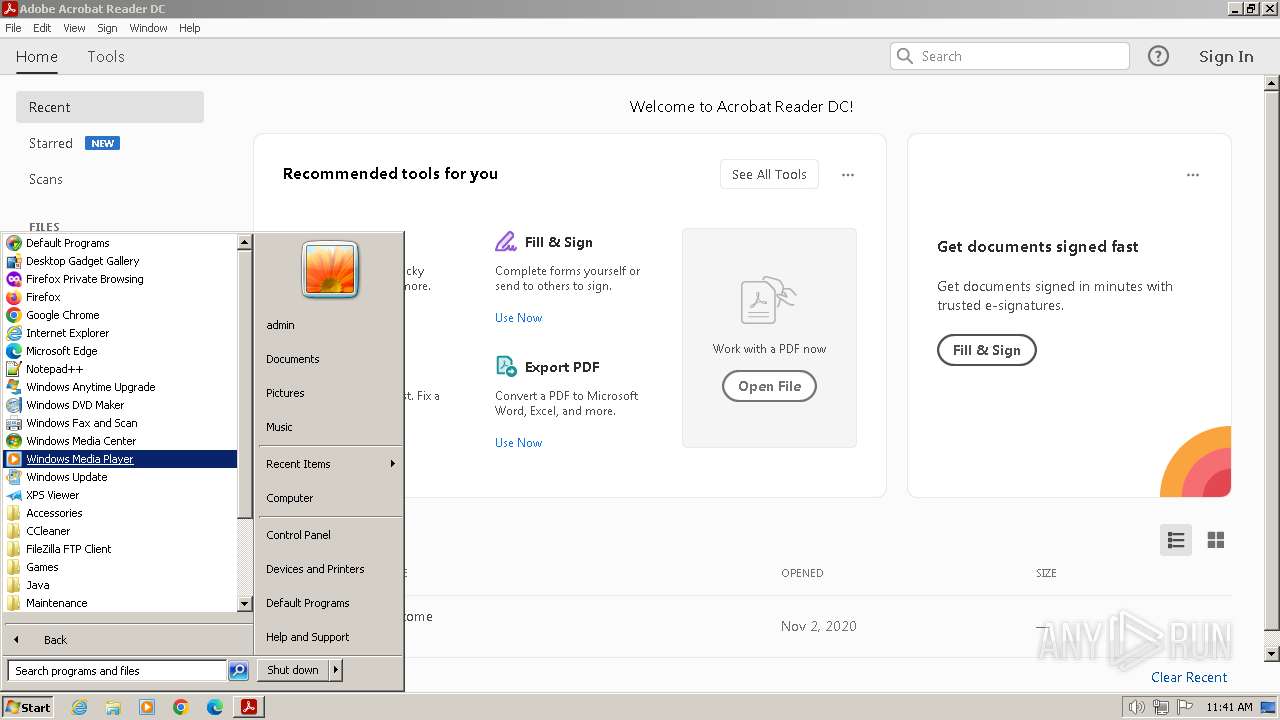Open the File menu

click(x=13, y=28)
